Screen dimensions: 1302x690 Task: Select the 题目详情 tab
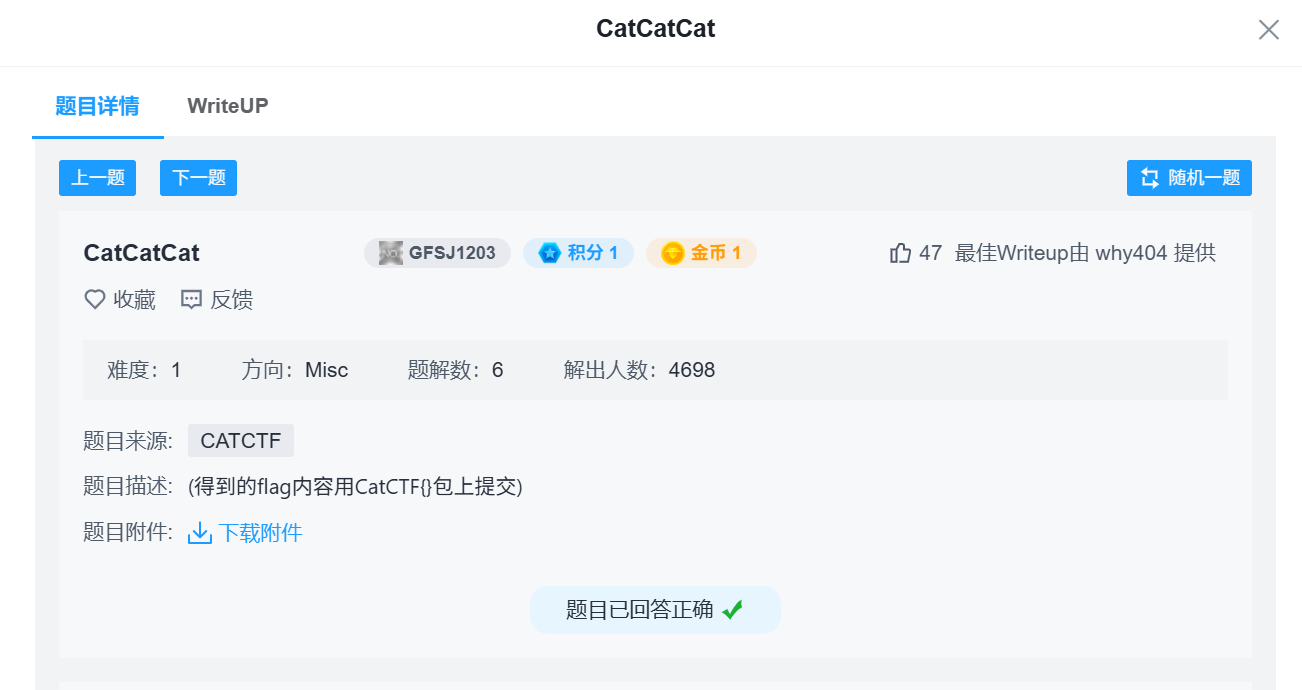(97, 105)
